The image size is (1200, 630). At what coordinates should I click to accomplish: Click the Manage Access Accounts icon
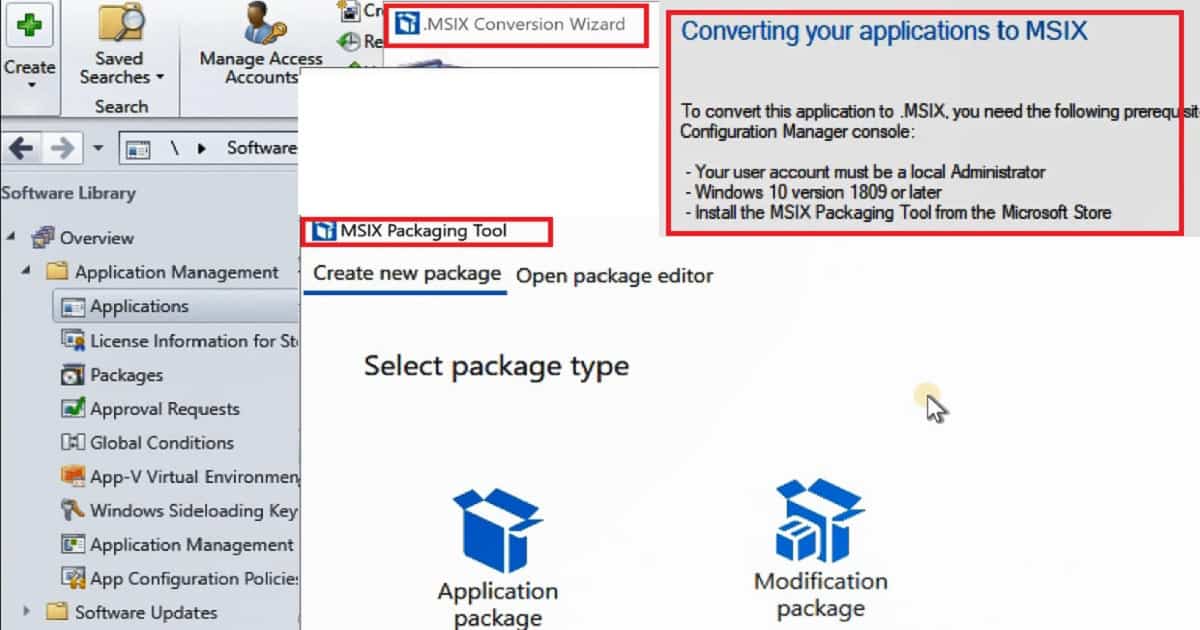click(260, 24)
